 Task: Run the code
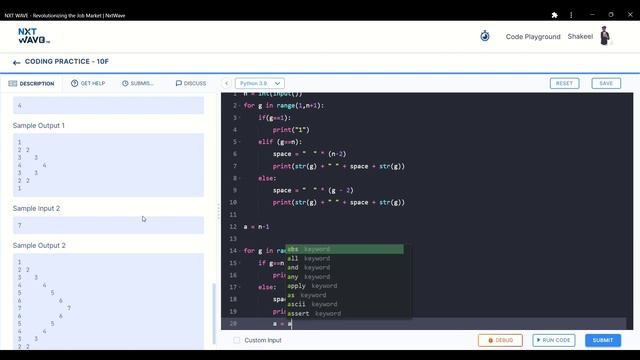coord(553,340)
